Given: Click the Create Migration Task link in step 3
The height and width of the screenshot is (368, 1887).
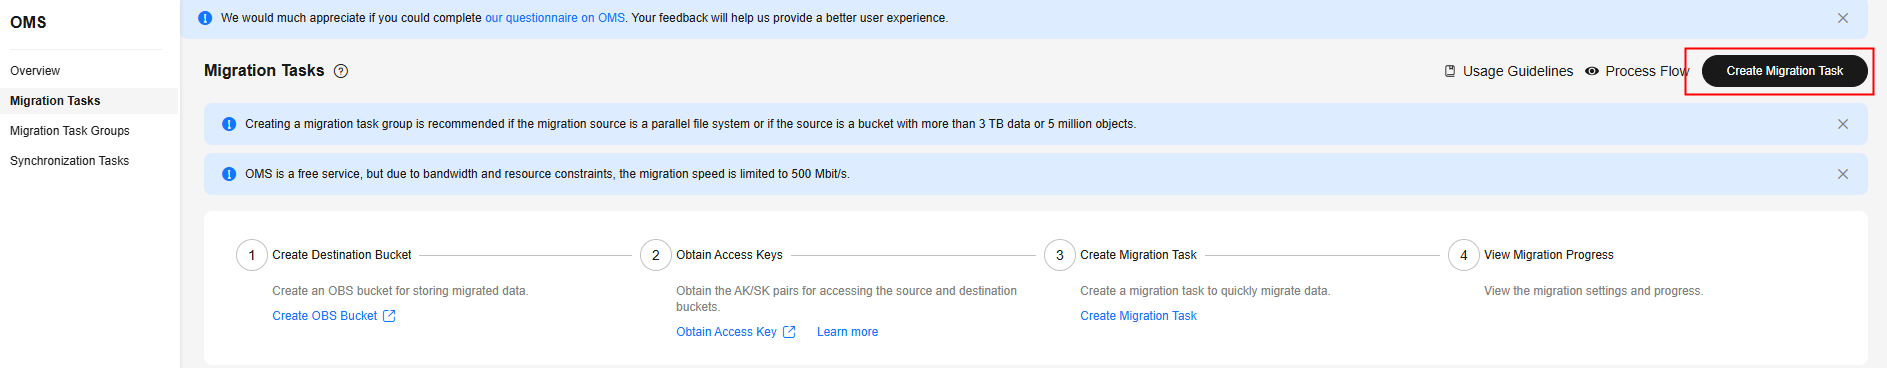Looking at the screenshot, I should (x=1138, y=316).
